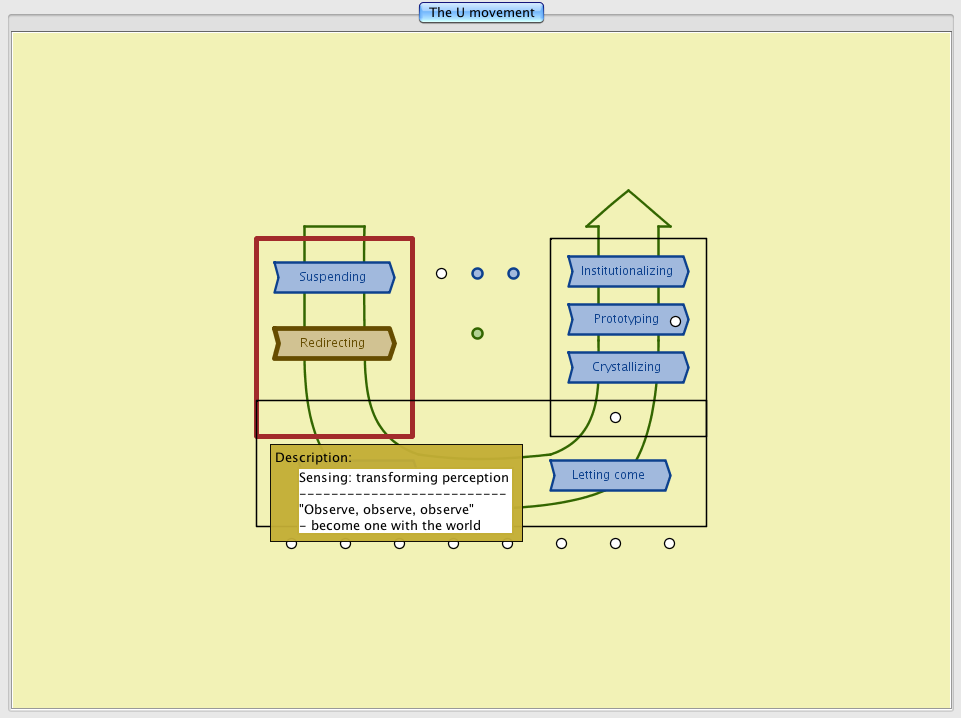Select the Prototyping node label
961x718 pixels.
tap(625, 319)
